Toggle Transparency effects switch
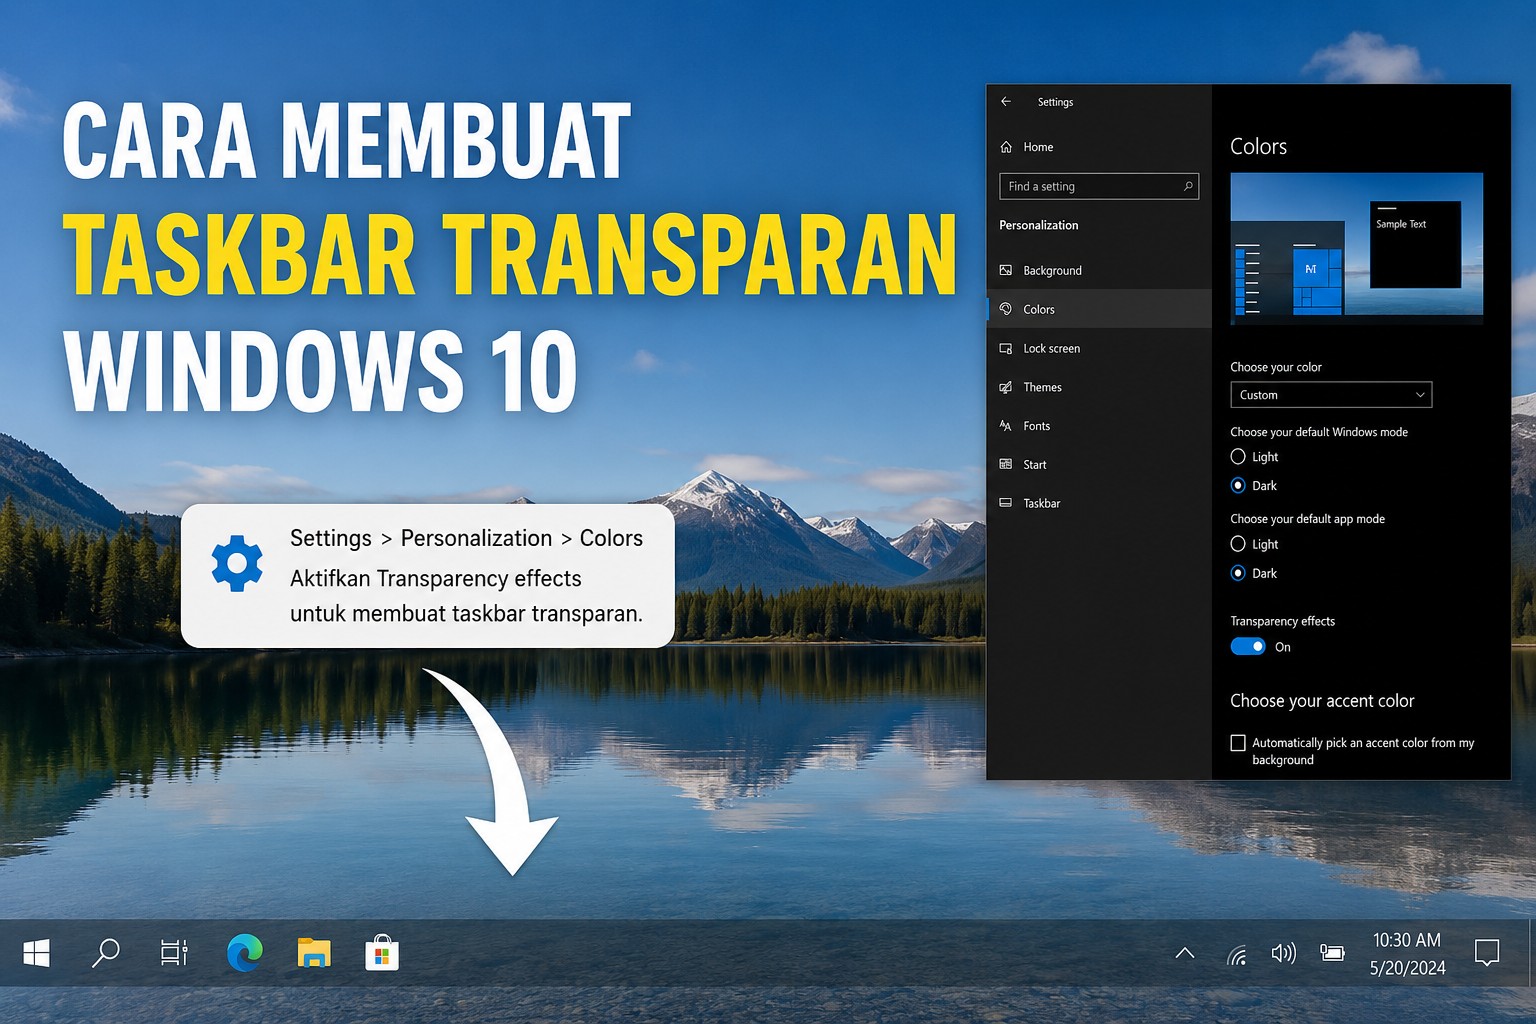 tap(1248, 647)
